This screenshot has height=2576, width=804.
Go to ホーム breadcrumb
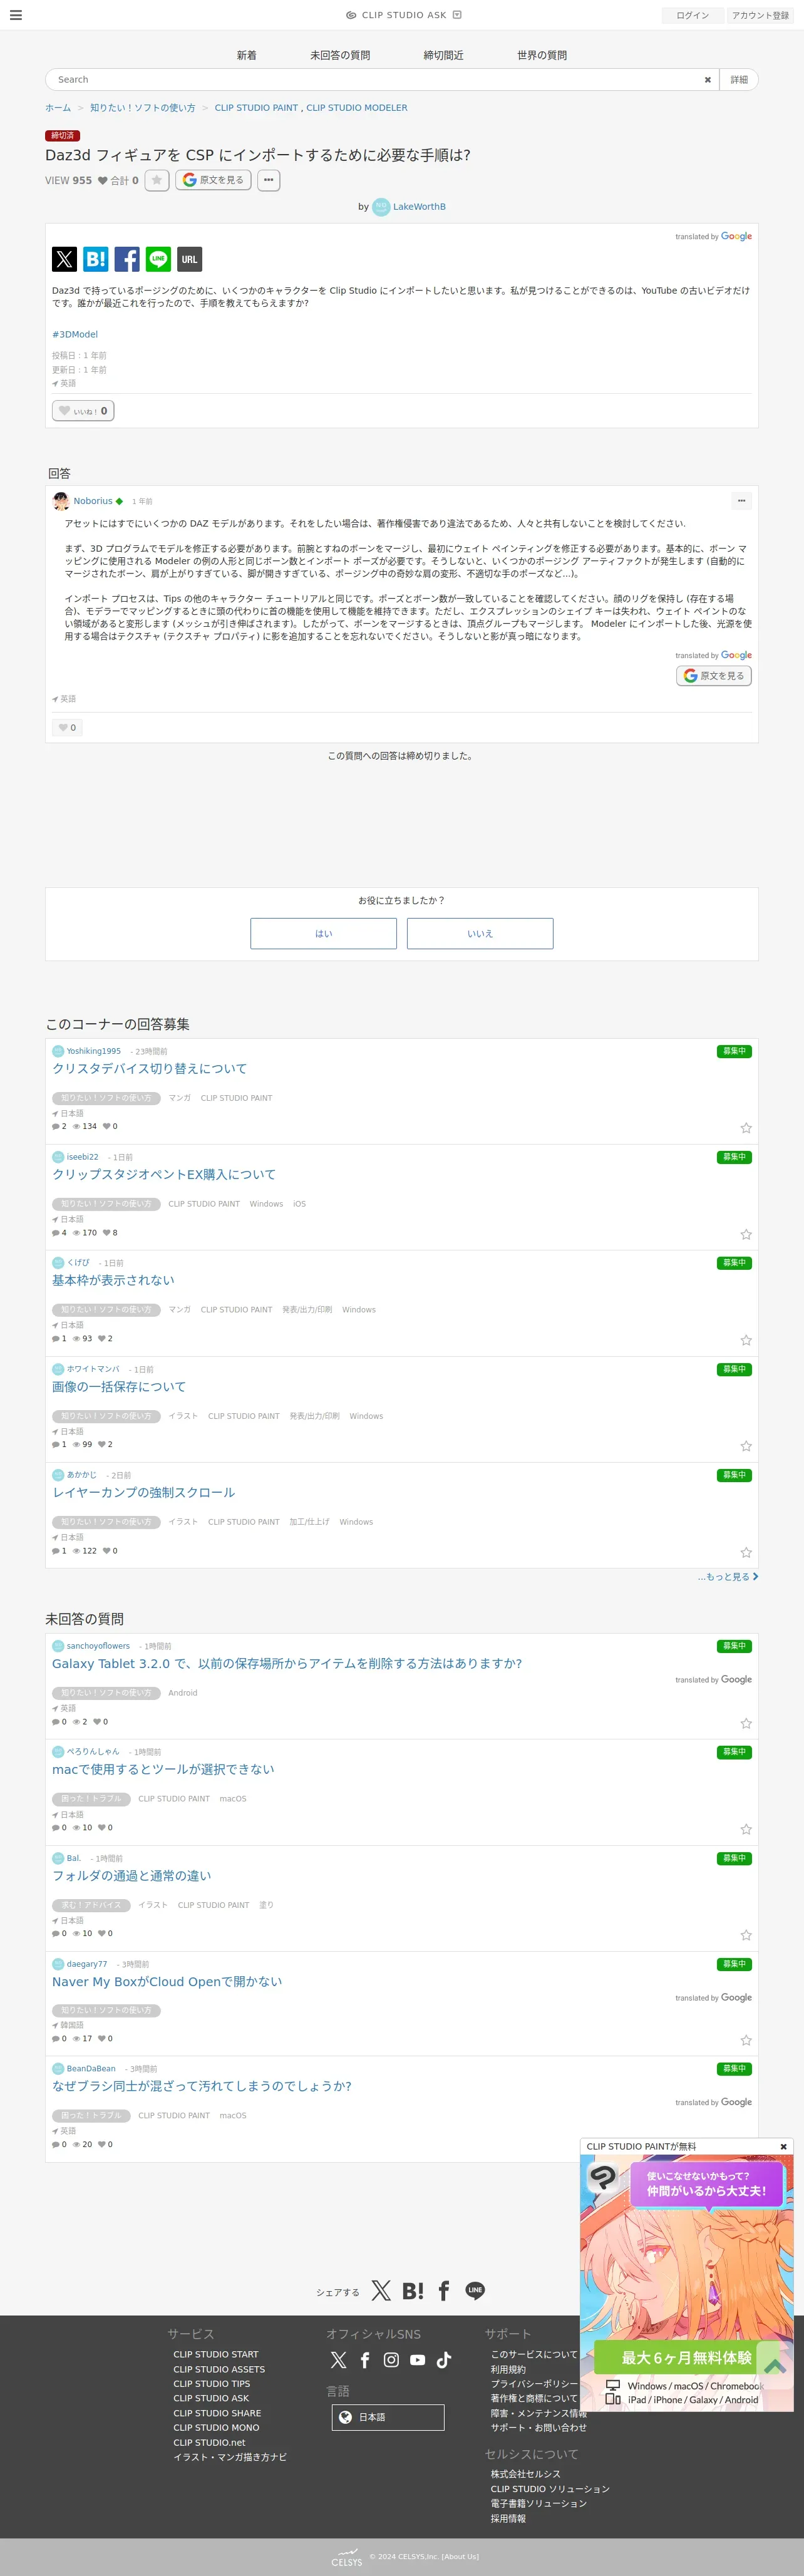(58, 108)
